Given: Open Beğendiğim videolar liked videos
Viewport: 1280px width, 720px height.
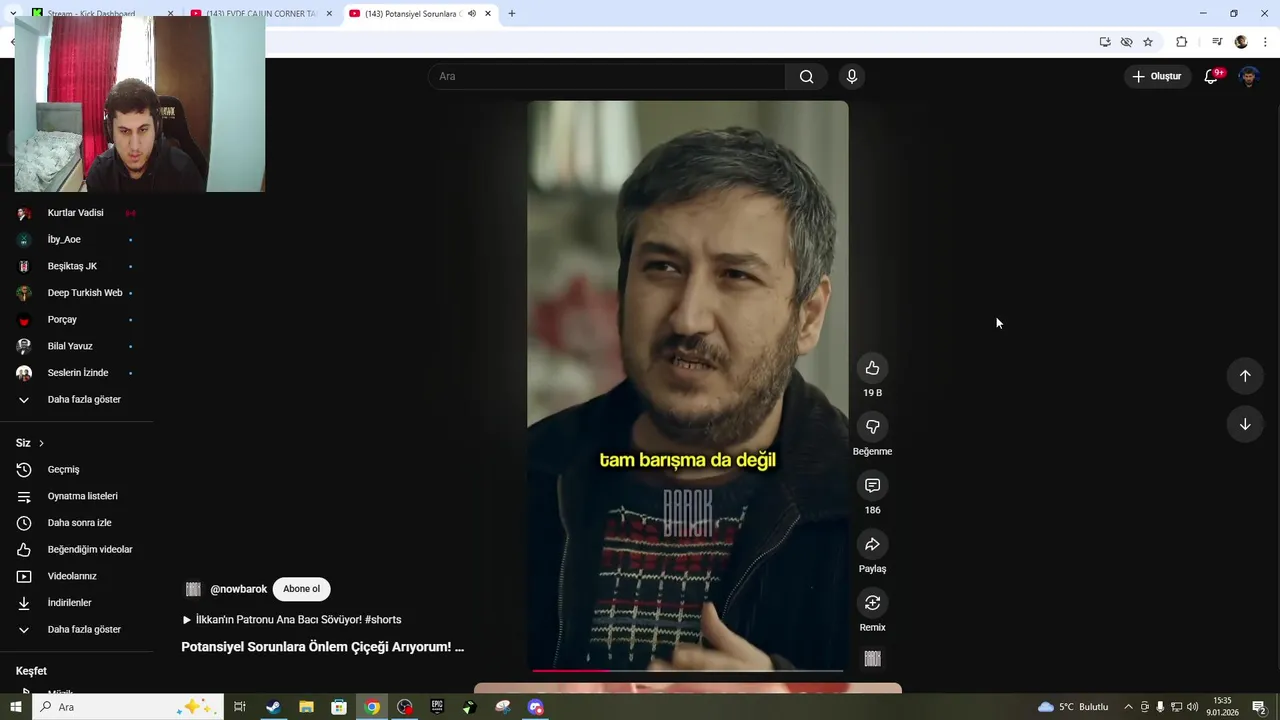Looking at the screenshot, I should click(76, 550).
